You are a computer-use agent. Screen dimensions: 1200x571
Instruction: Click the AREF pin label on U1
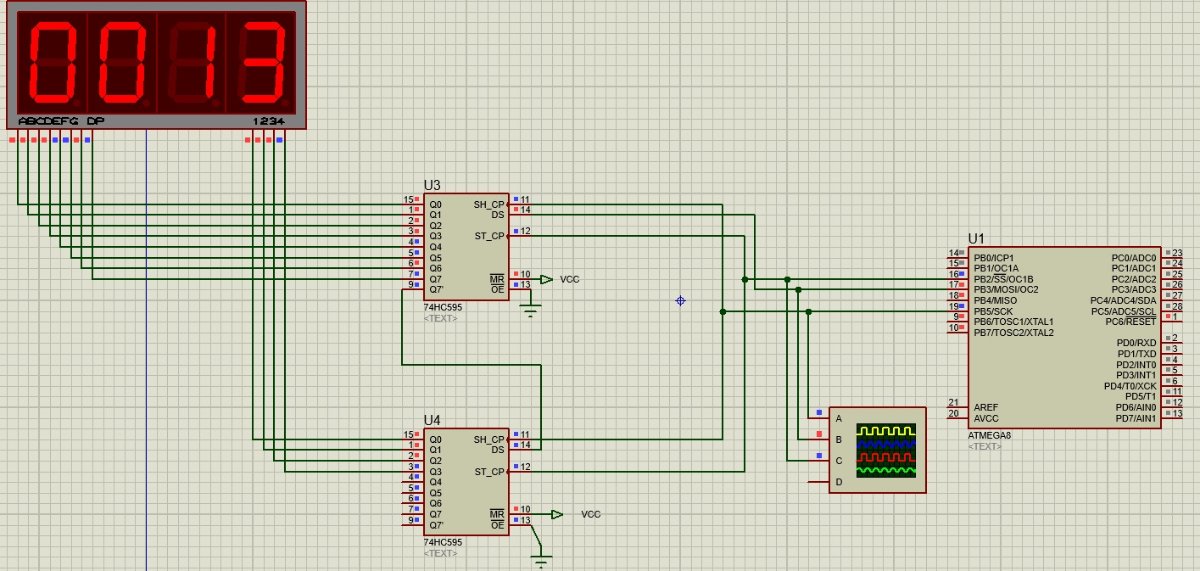click(984, 407)
